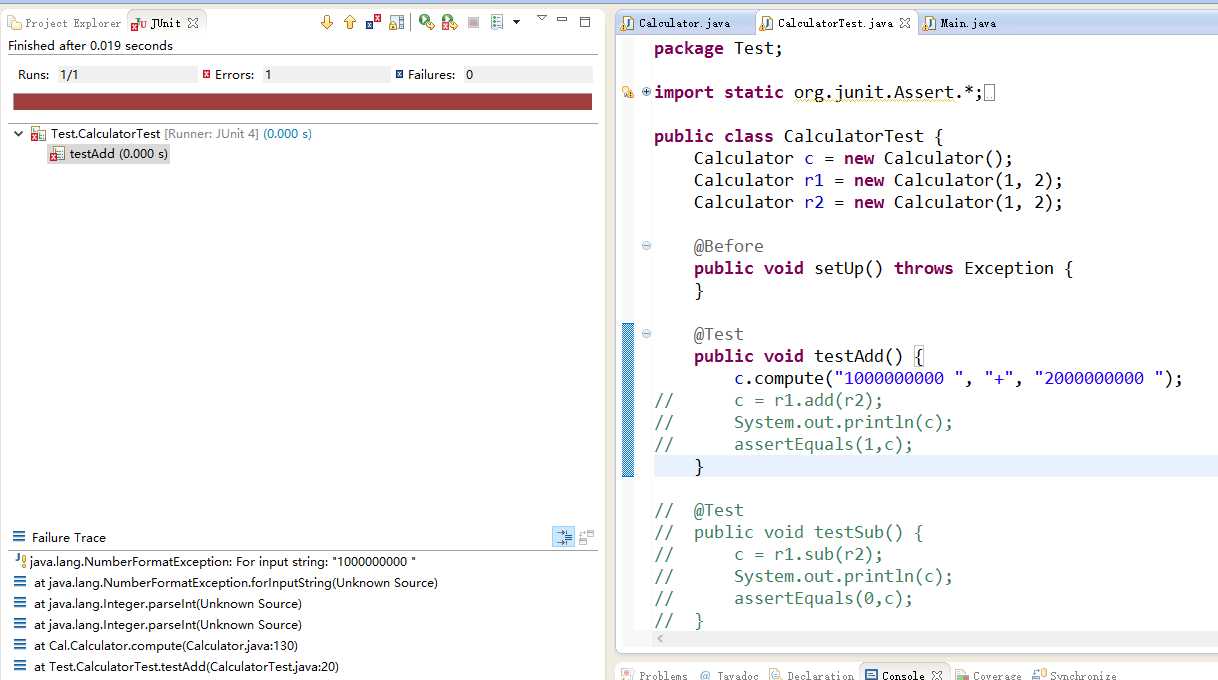Rerun test with failures first
1218x680 pixels.
coord(449,22)
